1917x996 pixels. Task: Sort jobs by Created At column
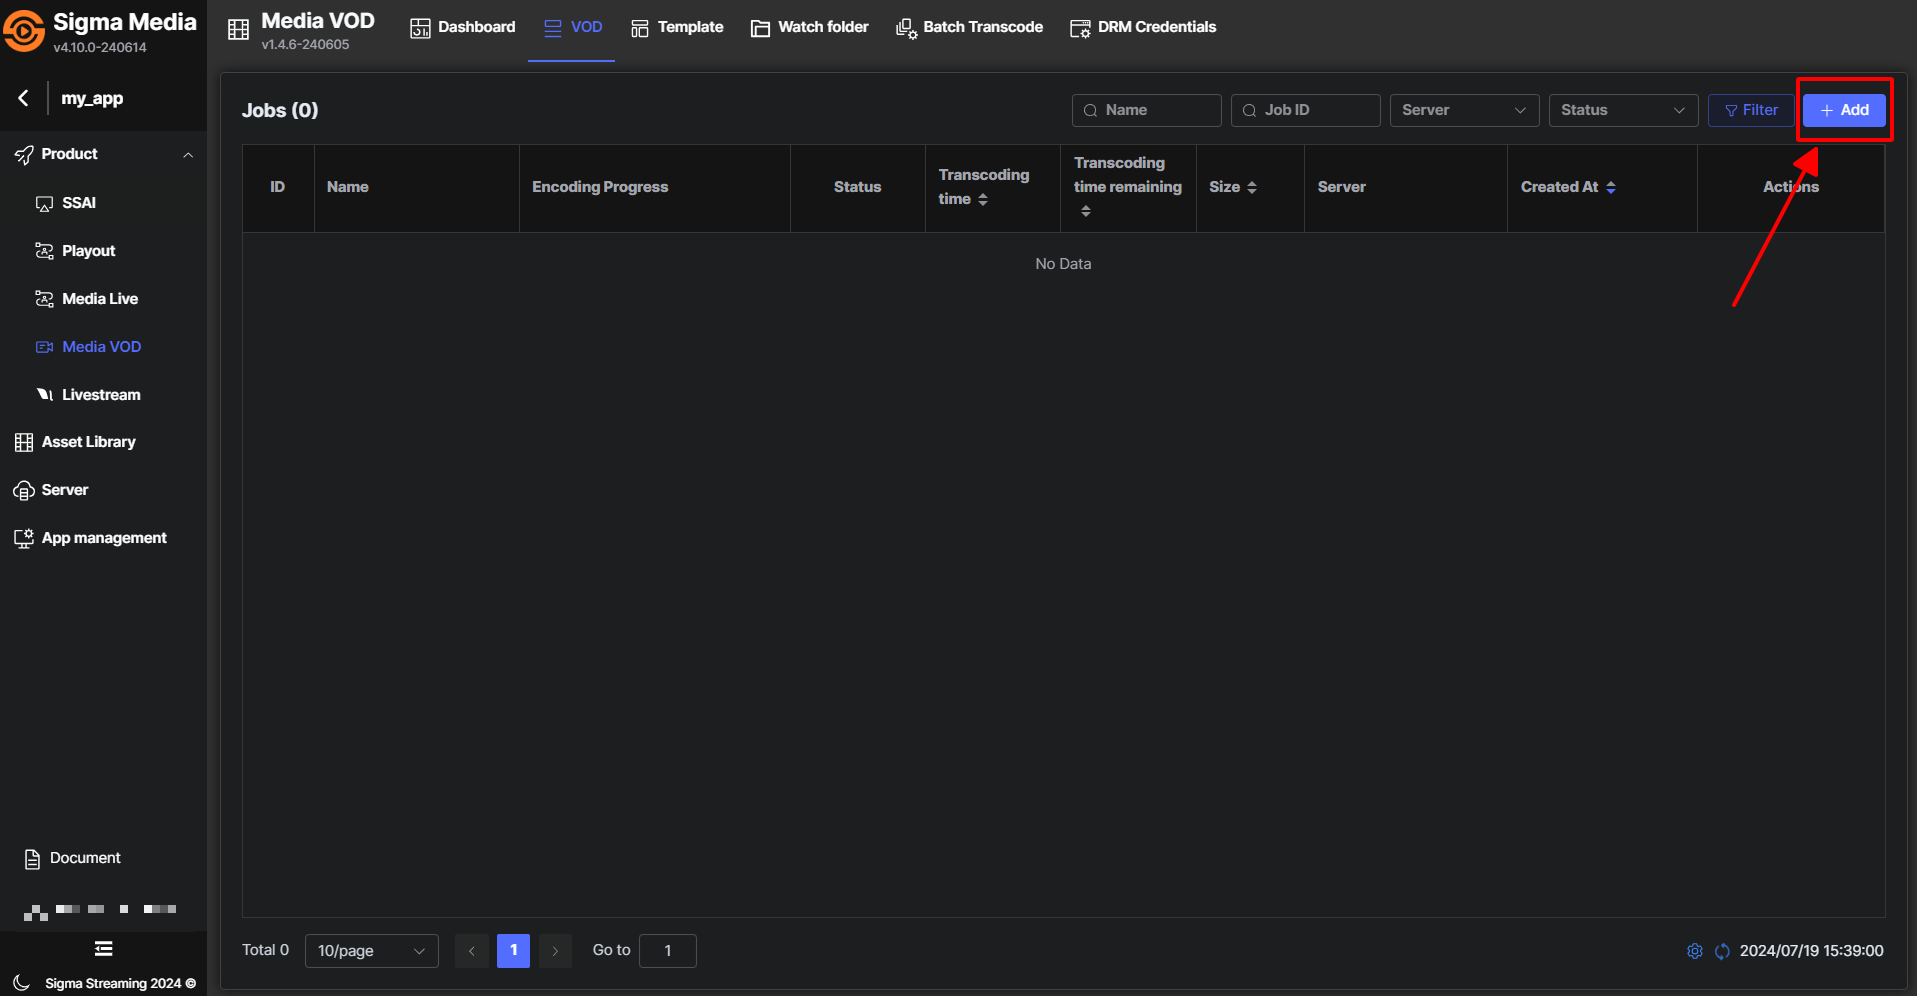coord(1610,187)
